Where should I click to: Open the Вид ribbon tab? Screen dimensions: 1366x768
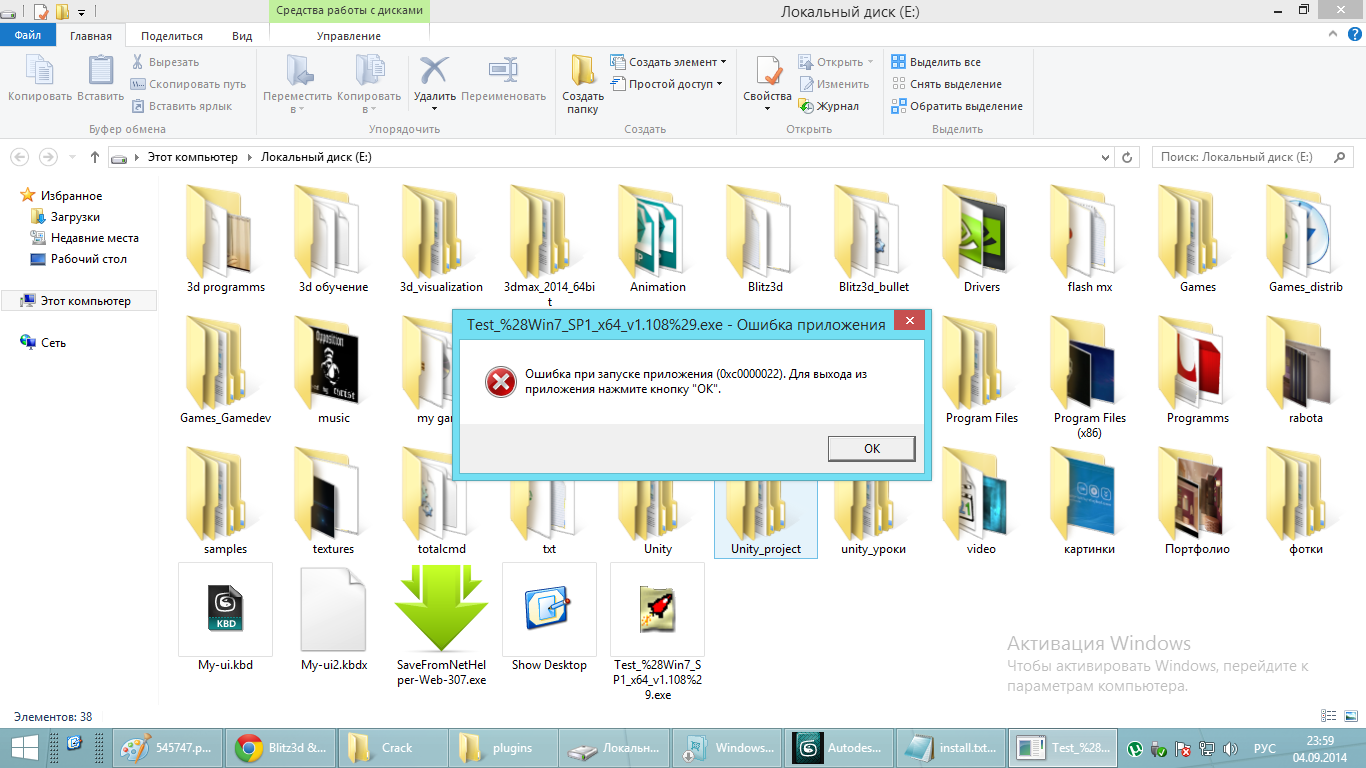tap(242, 36)
